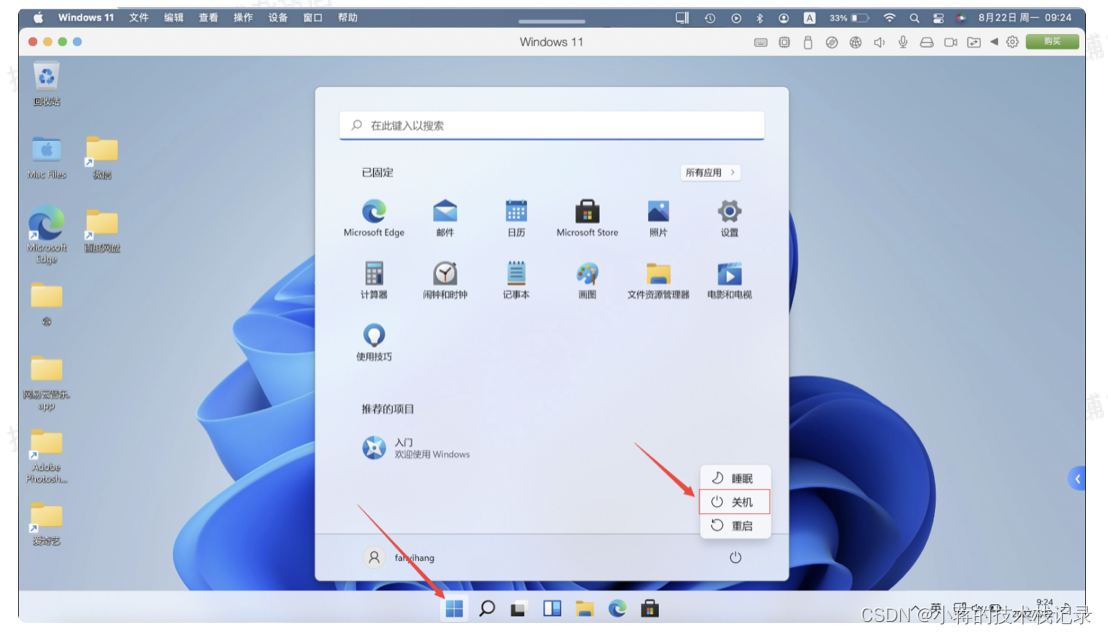1108x634 pixels.
Task: Select the Microsoft Edge desktop shortcut
Action: tap(47, 235)
